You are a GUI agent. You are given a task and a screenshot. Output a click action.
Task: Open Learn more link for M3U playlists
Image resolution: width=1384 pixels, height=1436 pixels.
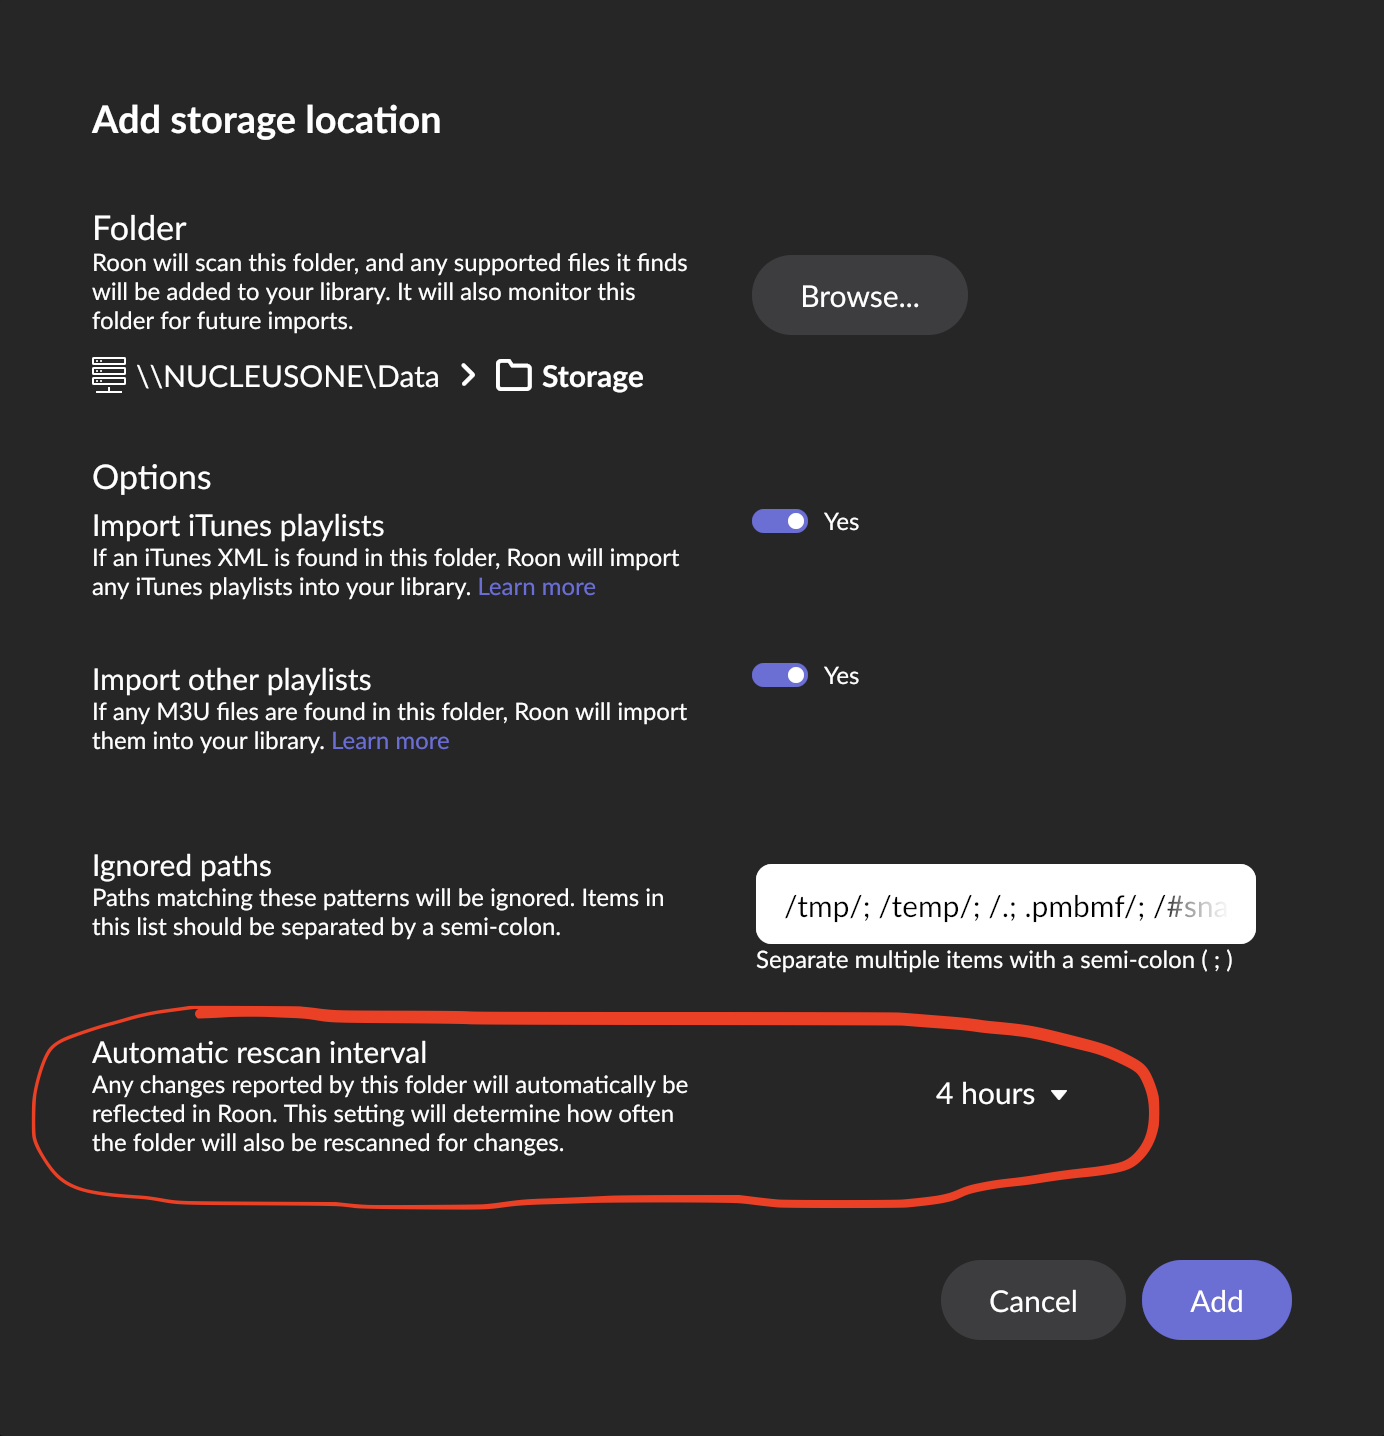390,741
